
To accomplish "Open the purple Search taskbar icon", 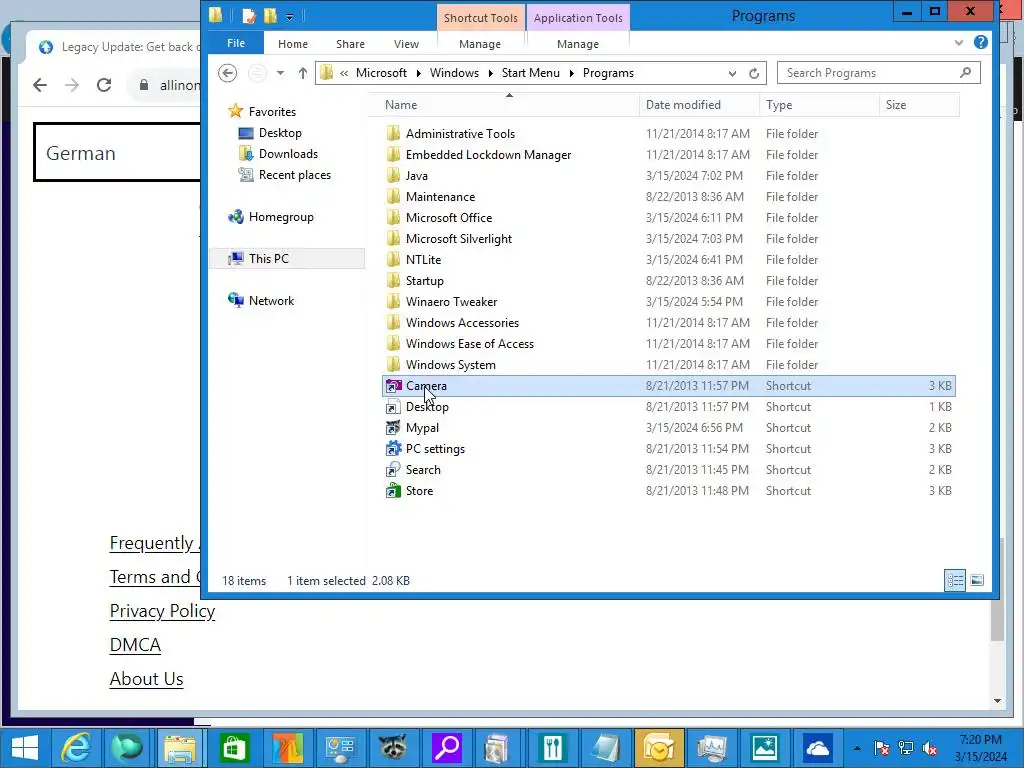I will (x=447, y=748).
